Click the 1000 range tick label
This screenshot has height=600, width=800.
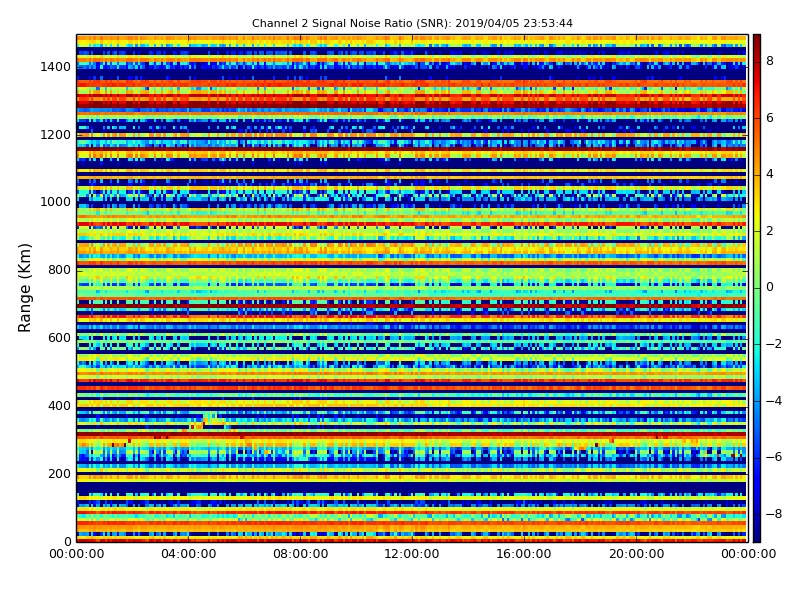click(x=56, y=202)
